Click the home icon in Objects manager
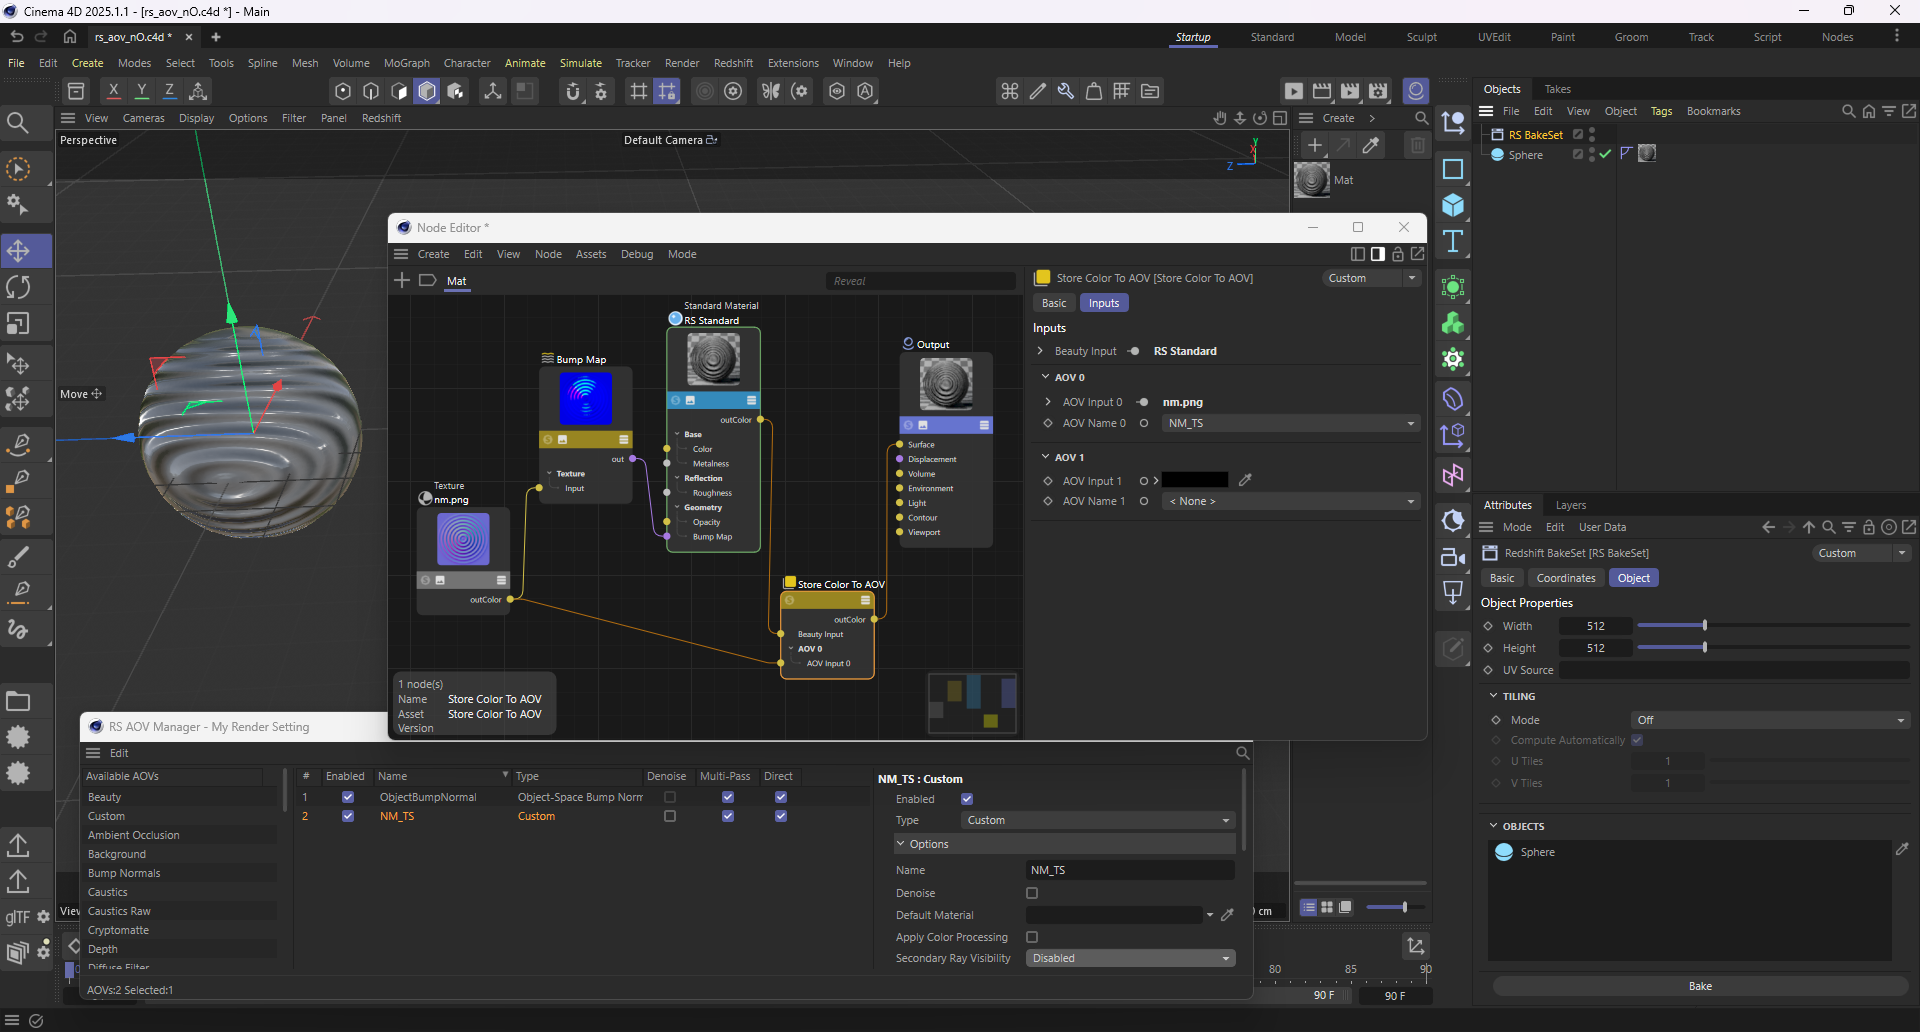The image size is (1920, 1032). coord(1869,111)
